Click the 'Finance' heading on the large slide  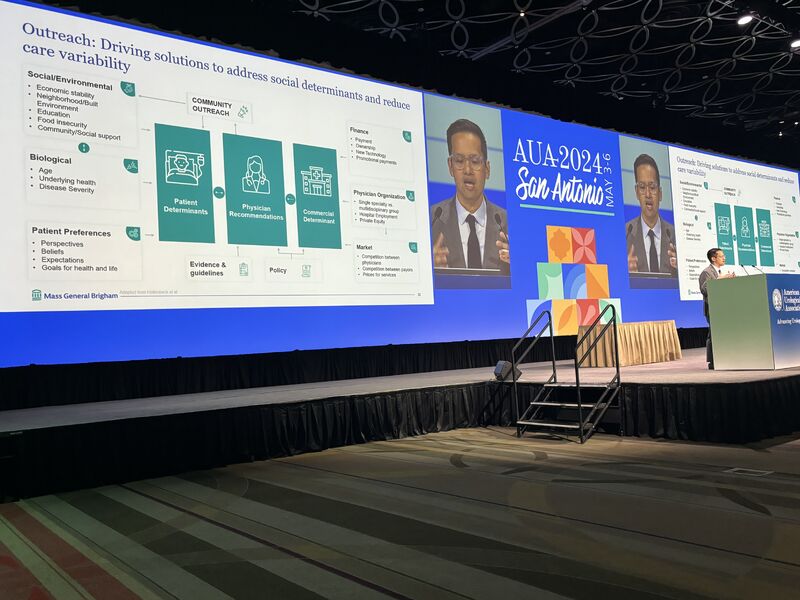click(359, 131)
